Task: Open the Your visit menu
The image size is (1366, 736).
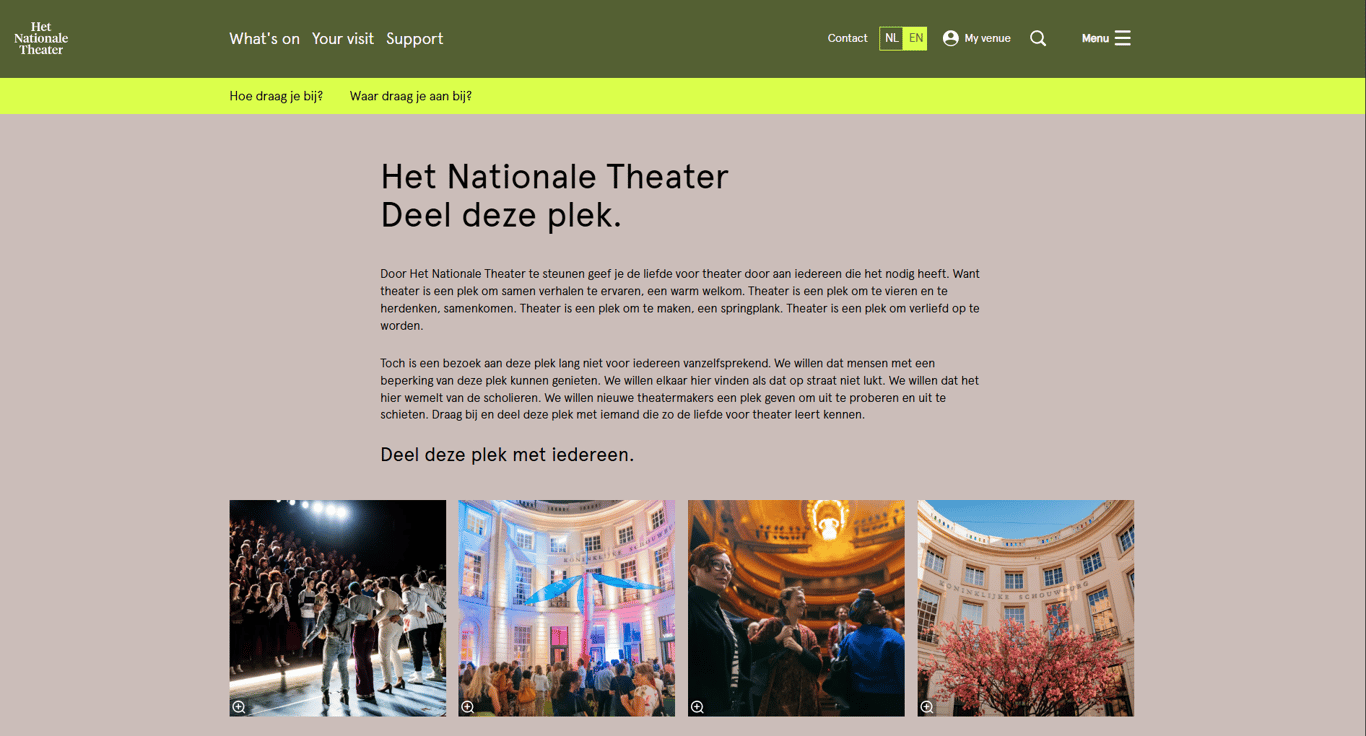Action: point(343,38)
